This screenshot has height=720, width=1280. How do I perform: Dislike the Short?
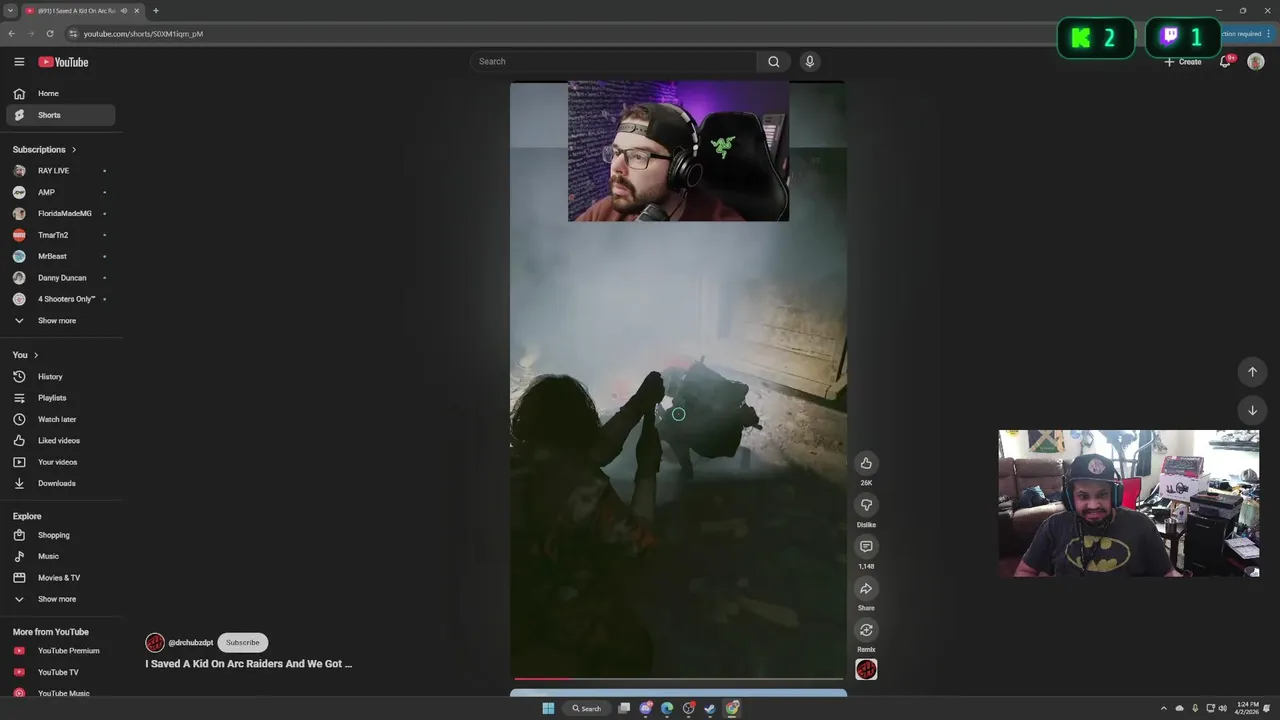click(866, 505)
